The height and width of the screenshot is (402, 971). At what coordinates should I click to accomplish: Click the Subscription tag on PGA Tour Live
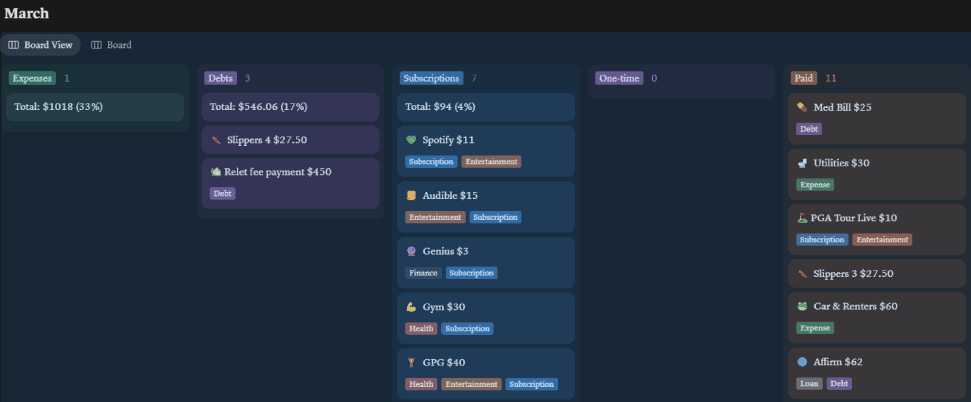pyautogui.click(x=822, y=240)
